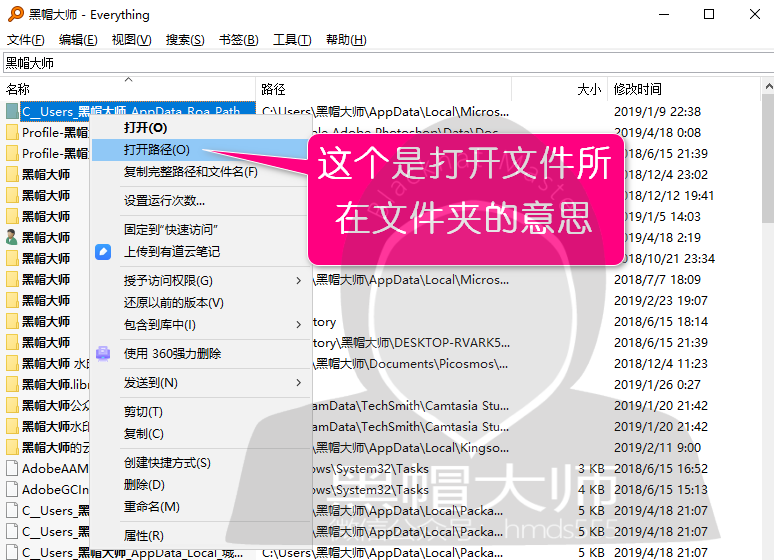Click date 2018/6/15 16:52
This screenshot has width=774, height=560.
(660, 469)
